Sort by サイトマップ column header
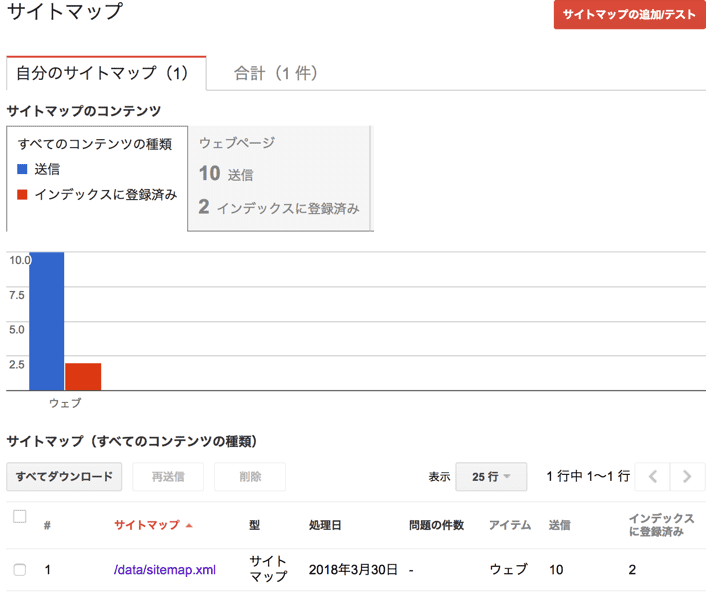The height and width of the screenshot is (594, 706). [x=153, y=525]
